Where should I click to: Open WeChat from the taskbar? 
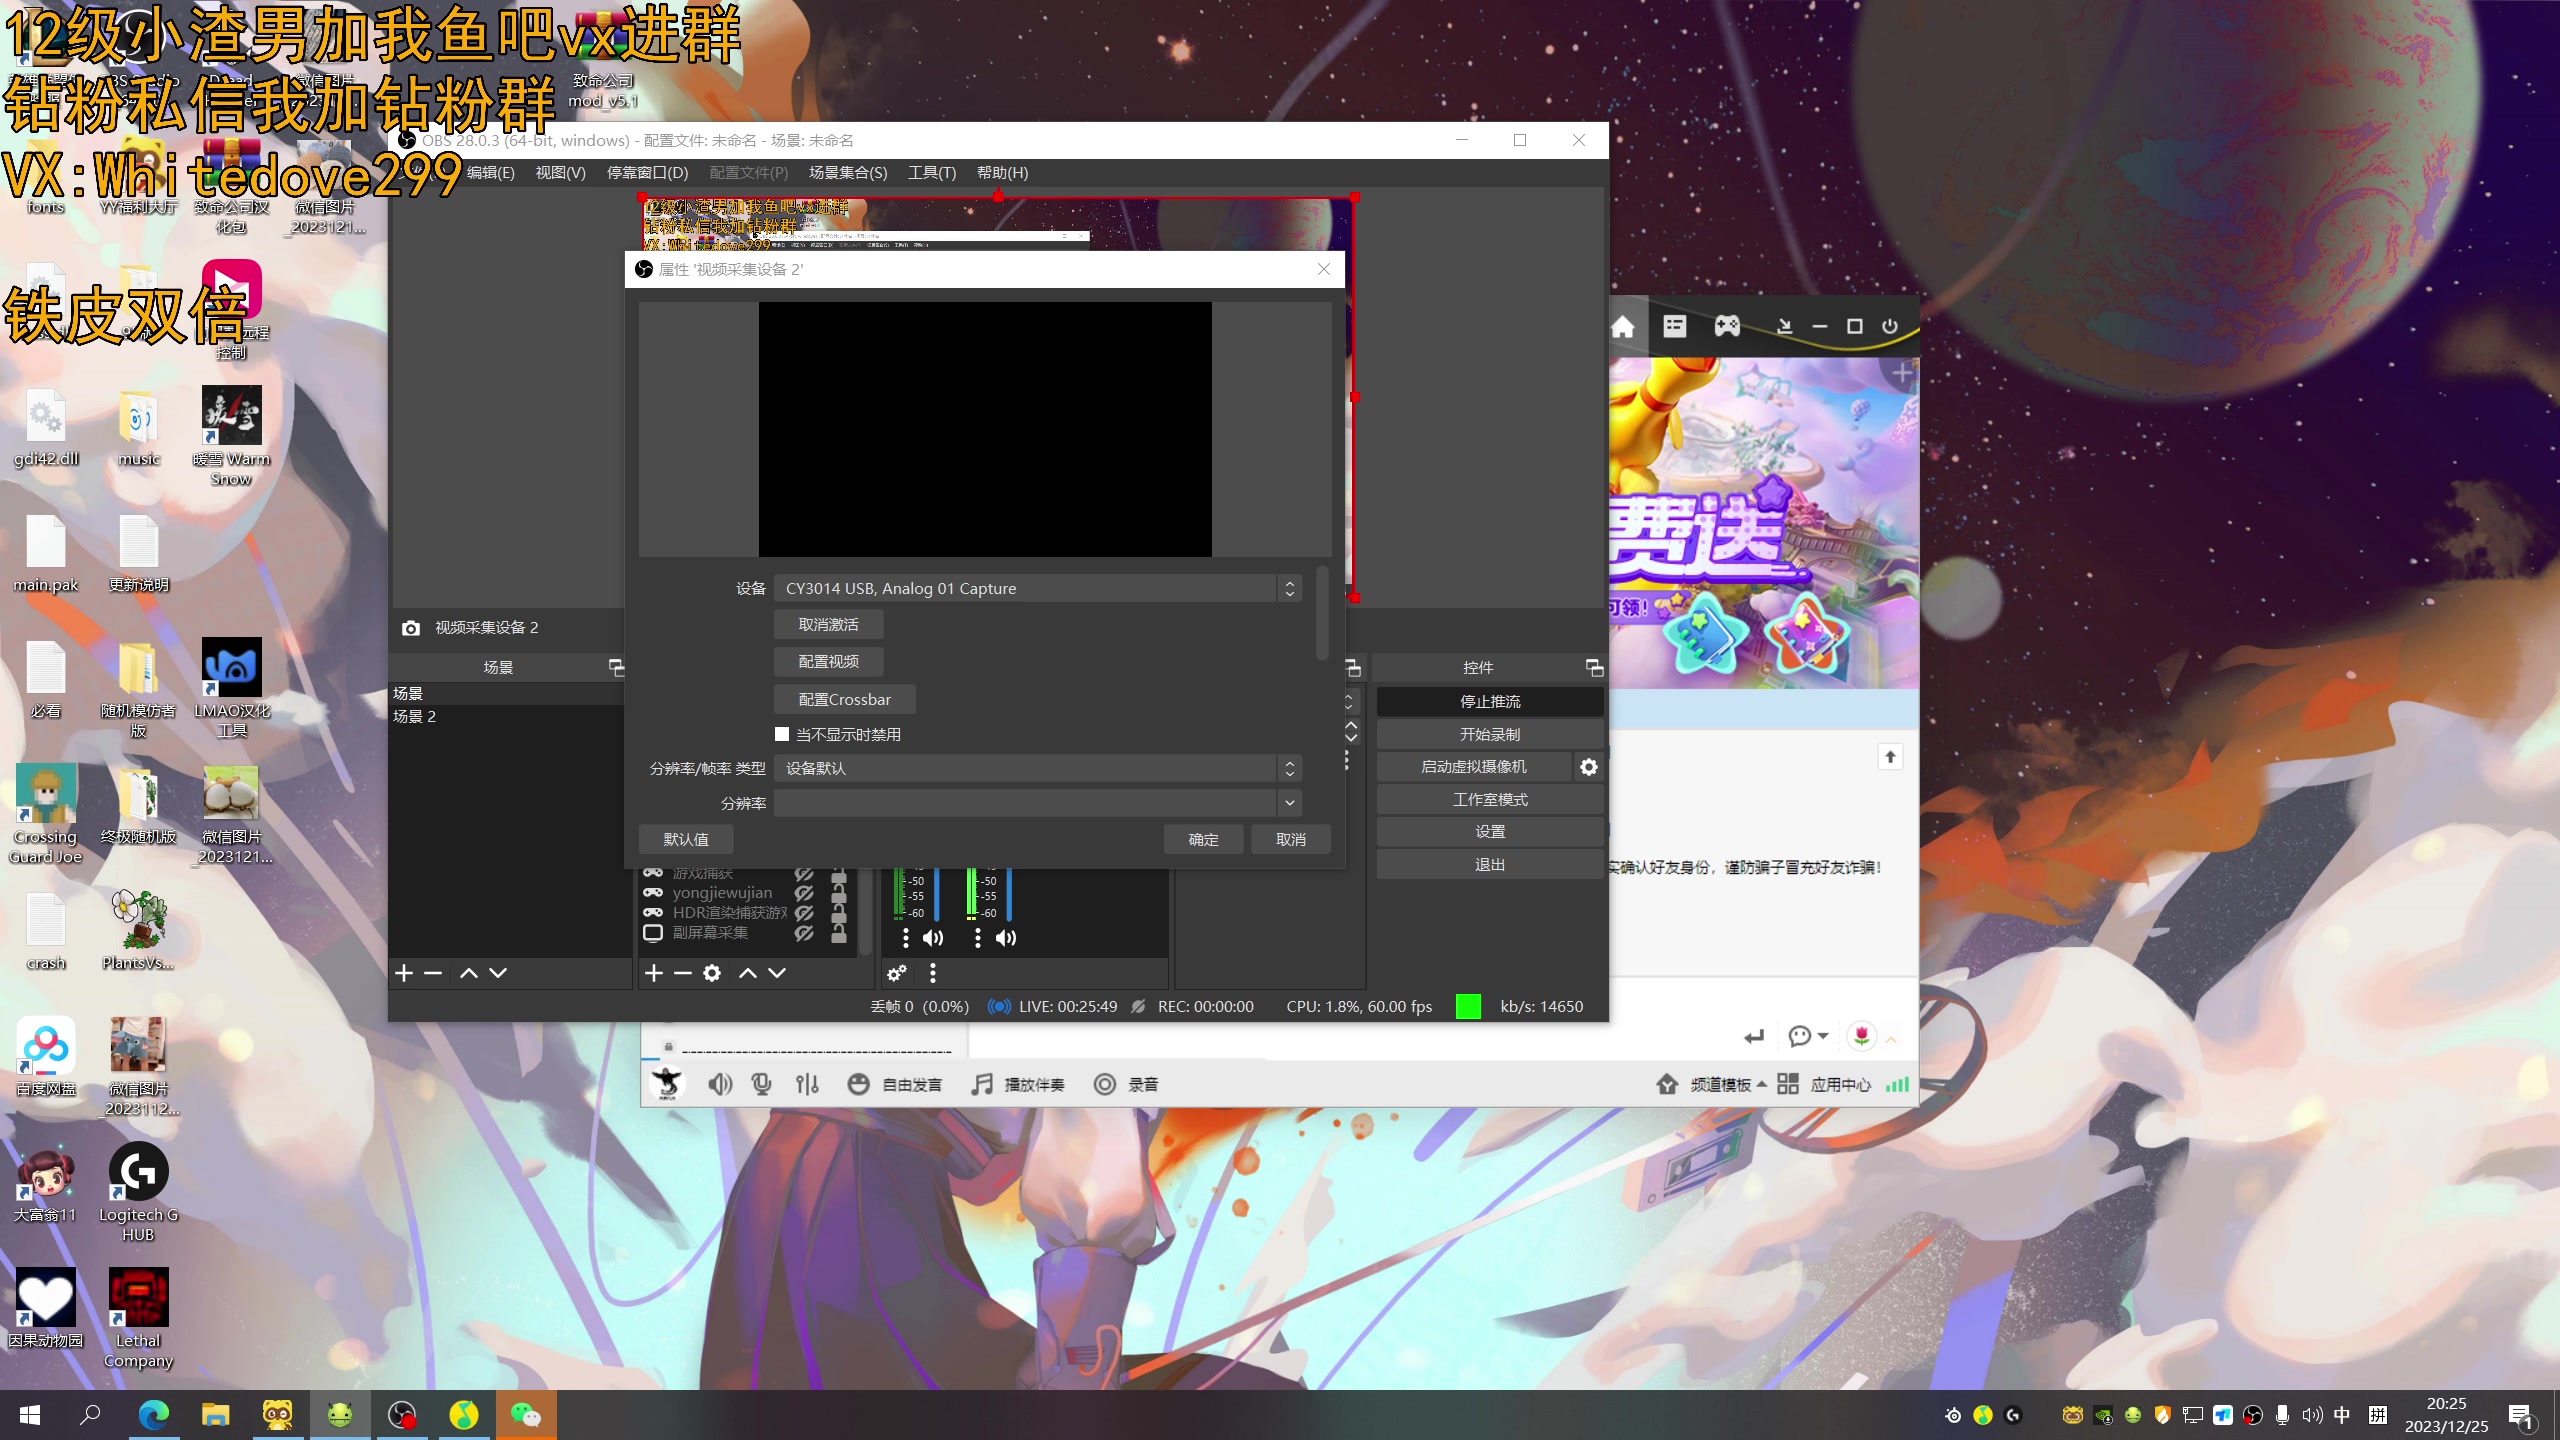pos(526,1415)
